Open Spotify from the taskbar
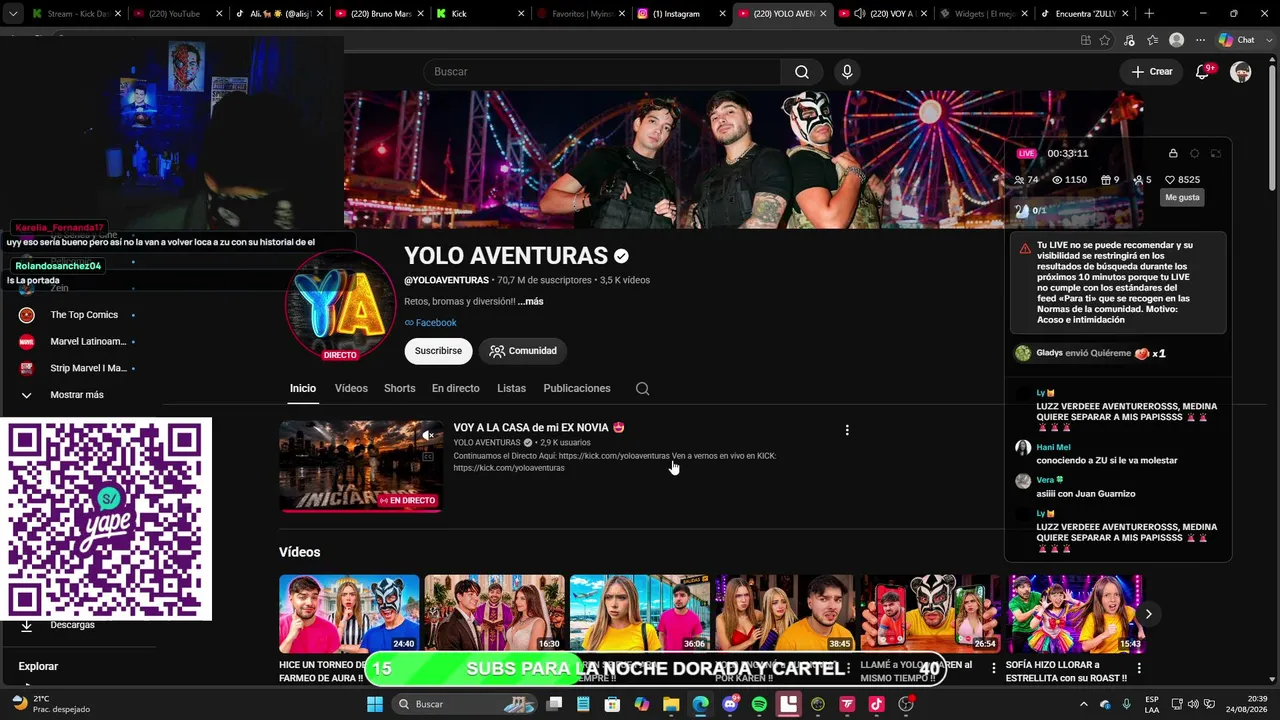The image size is (1280, 720). pyautogui.click(x=759, y=704)
